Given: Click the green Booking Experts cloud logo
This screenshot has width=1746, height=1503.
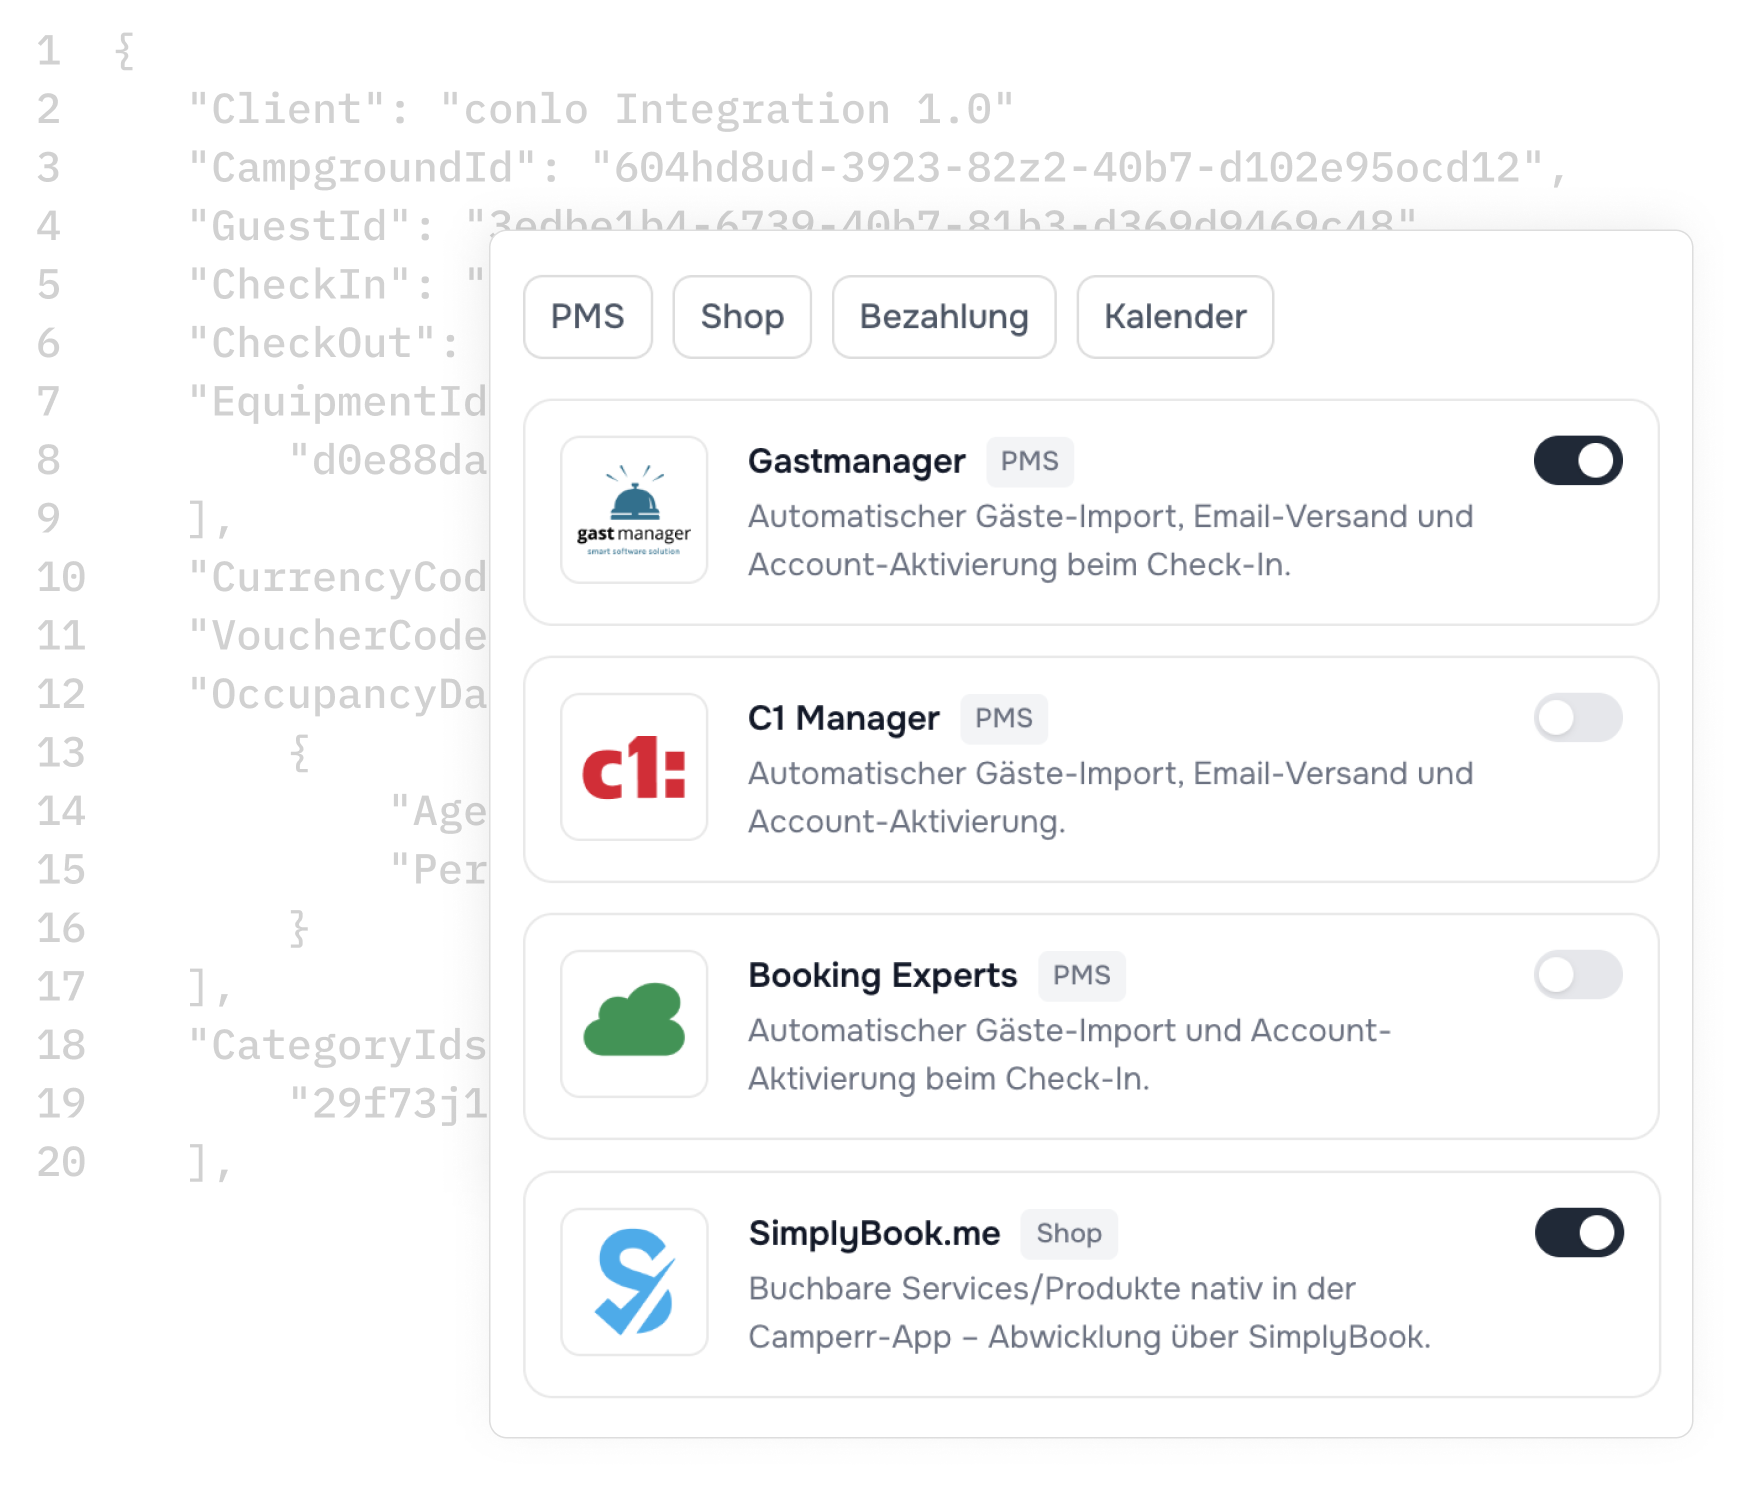Looking at the screenshot, I should coord(634,1024).
